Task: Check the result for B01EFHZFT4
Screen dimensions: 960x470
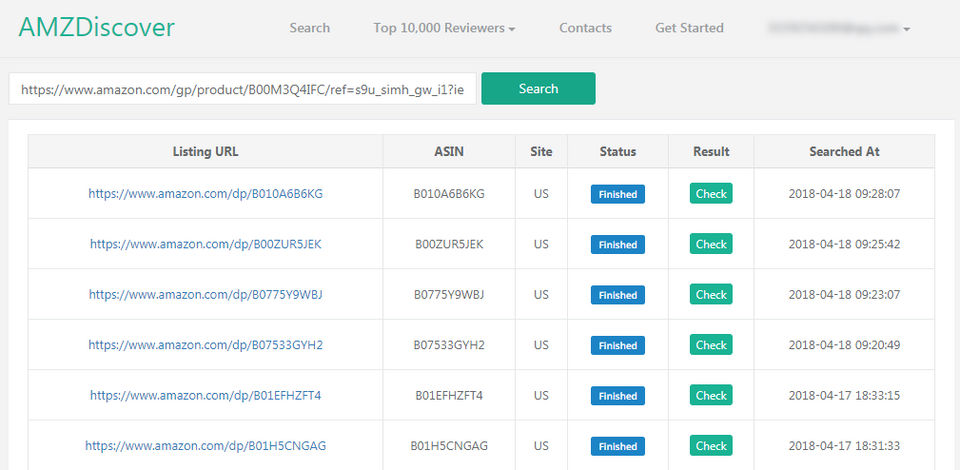Action: [x=711, y=395]
